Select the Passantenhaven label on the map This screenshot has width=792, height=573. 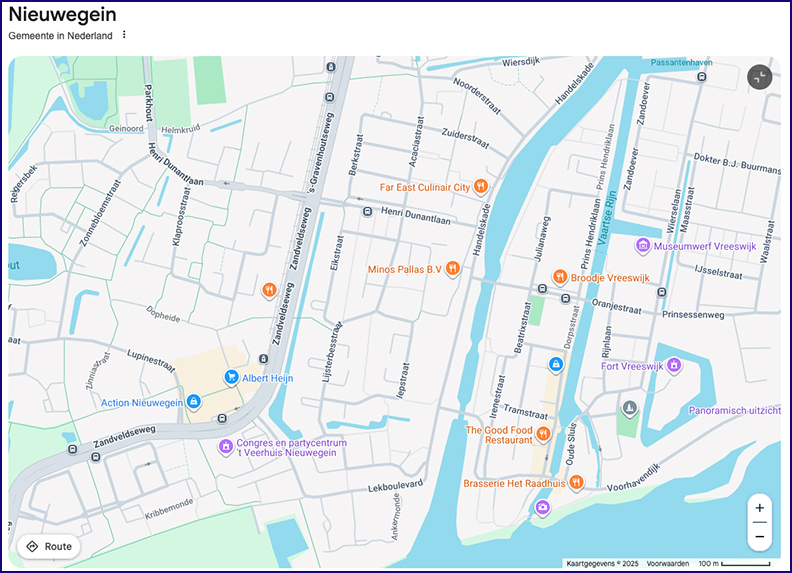click(681, 62)
